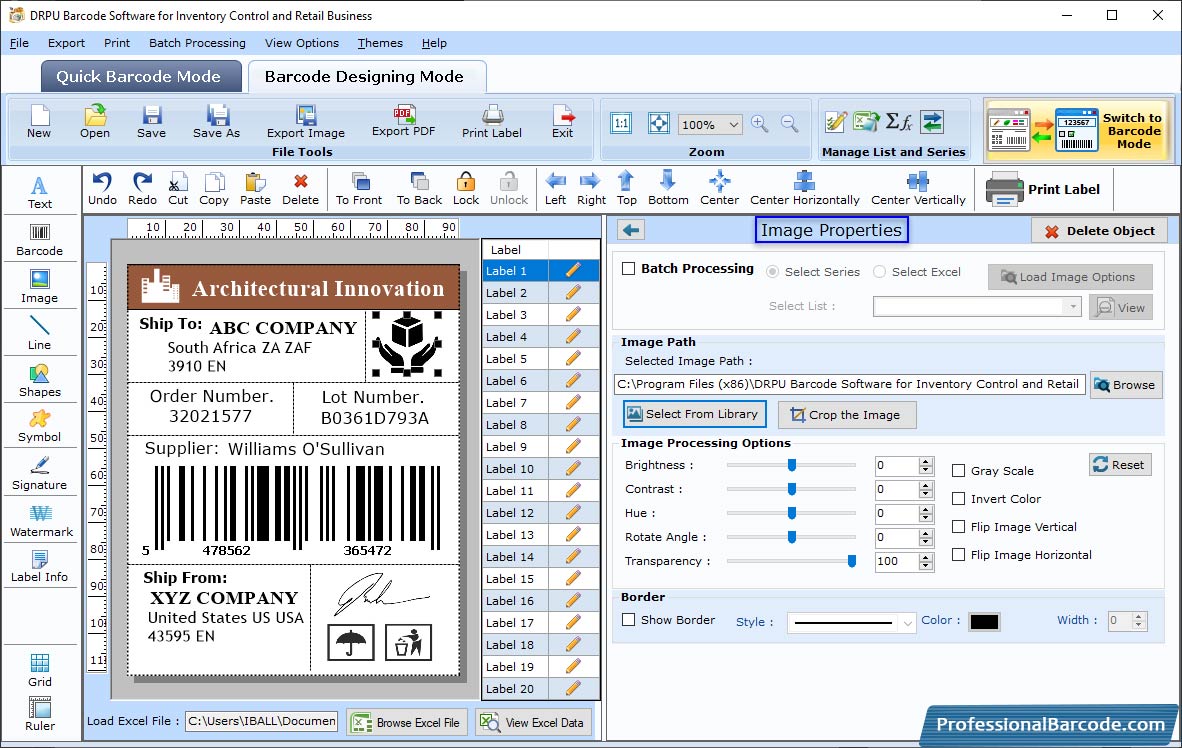Export the label to PDF

tap(403, 121)
